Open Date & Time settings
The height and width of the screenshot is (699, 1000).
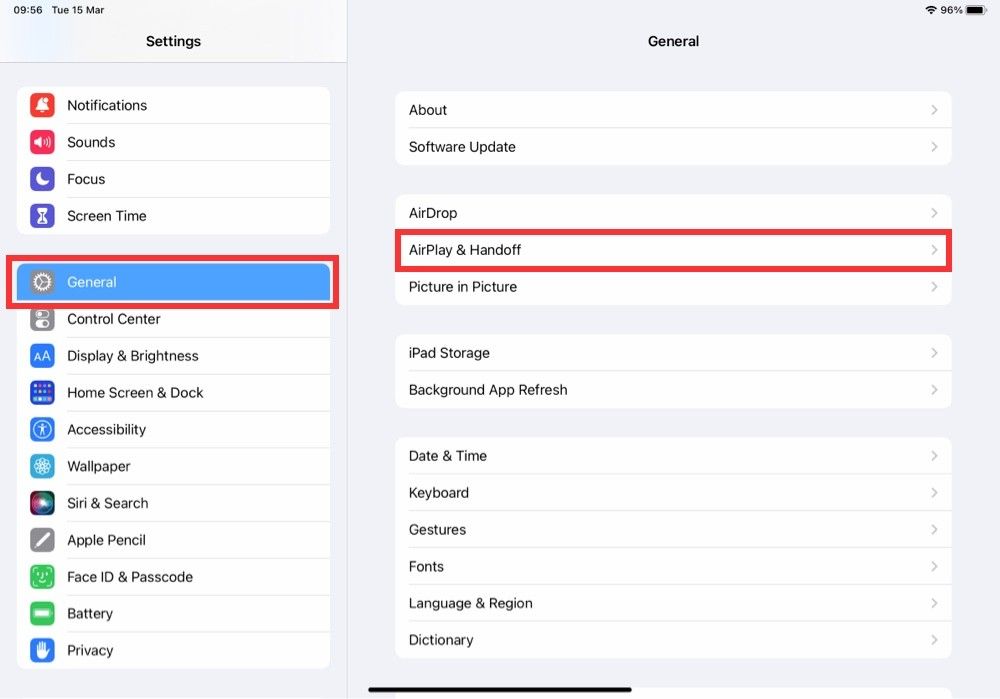(673, 455)
